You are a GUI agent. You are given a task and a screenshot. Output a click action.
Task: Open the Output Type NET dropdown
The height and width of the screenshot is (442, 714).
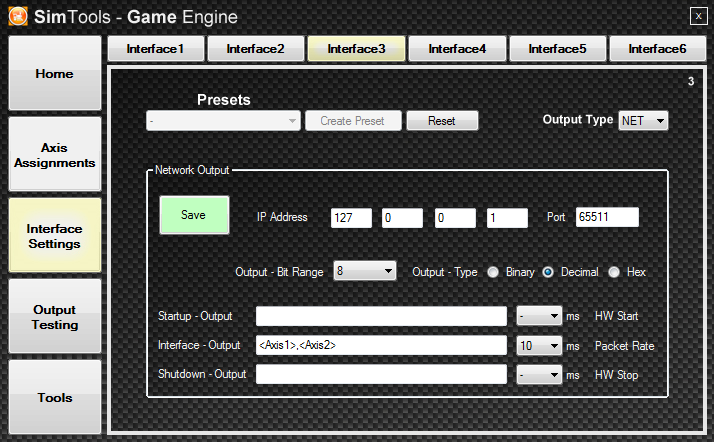[643, 120]
